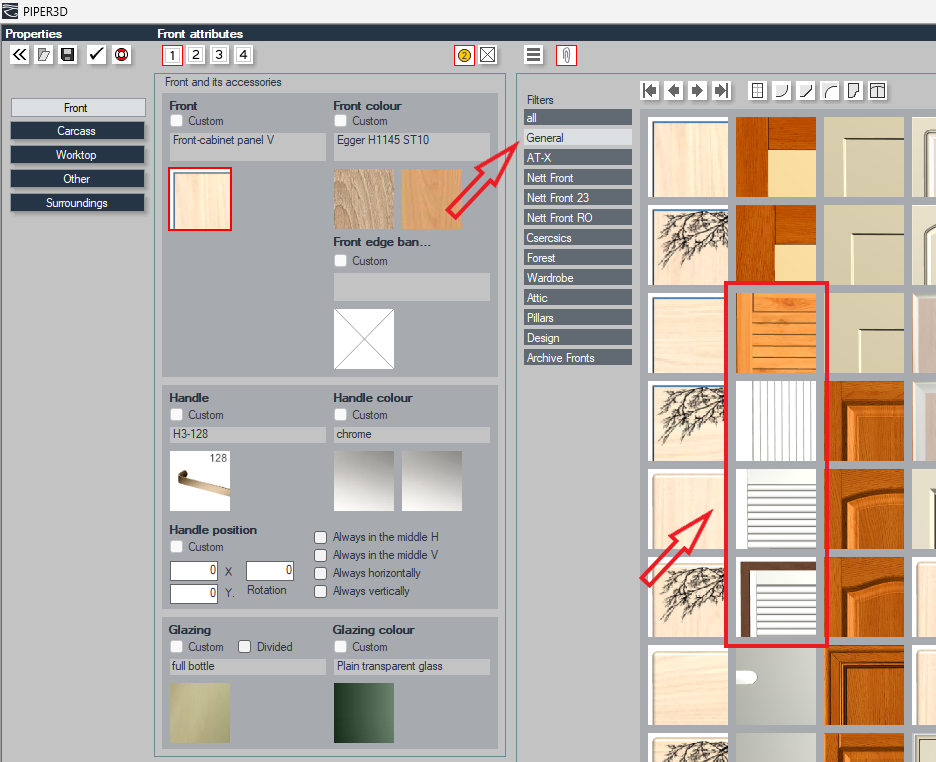Open the Carcass properties section
This screenshot has width=936, height=762.
pos(77,131)
